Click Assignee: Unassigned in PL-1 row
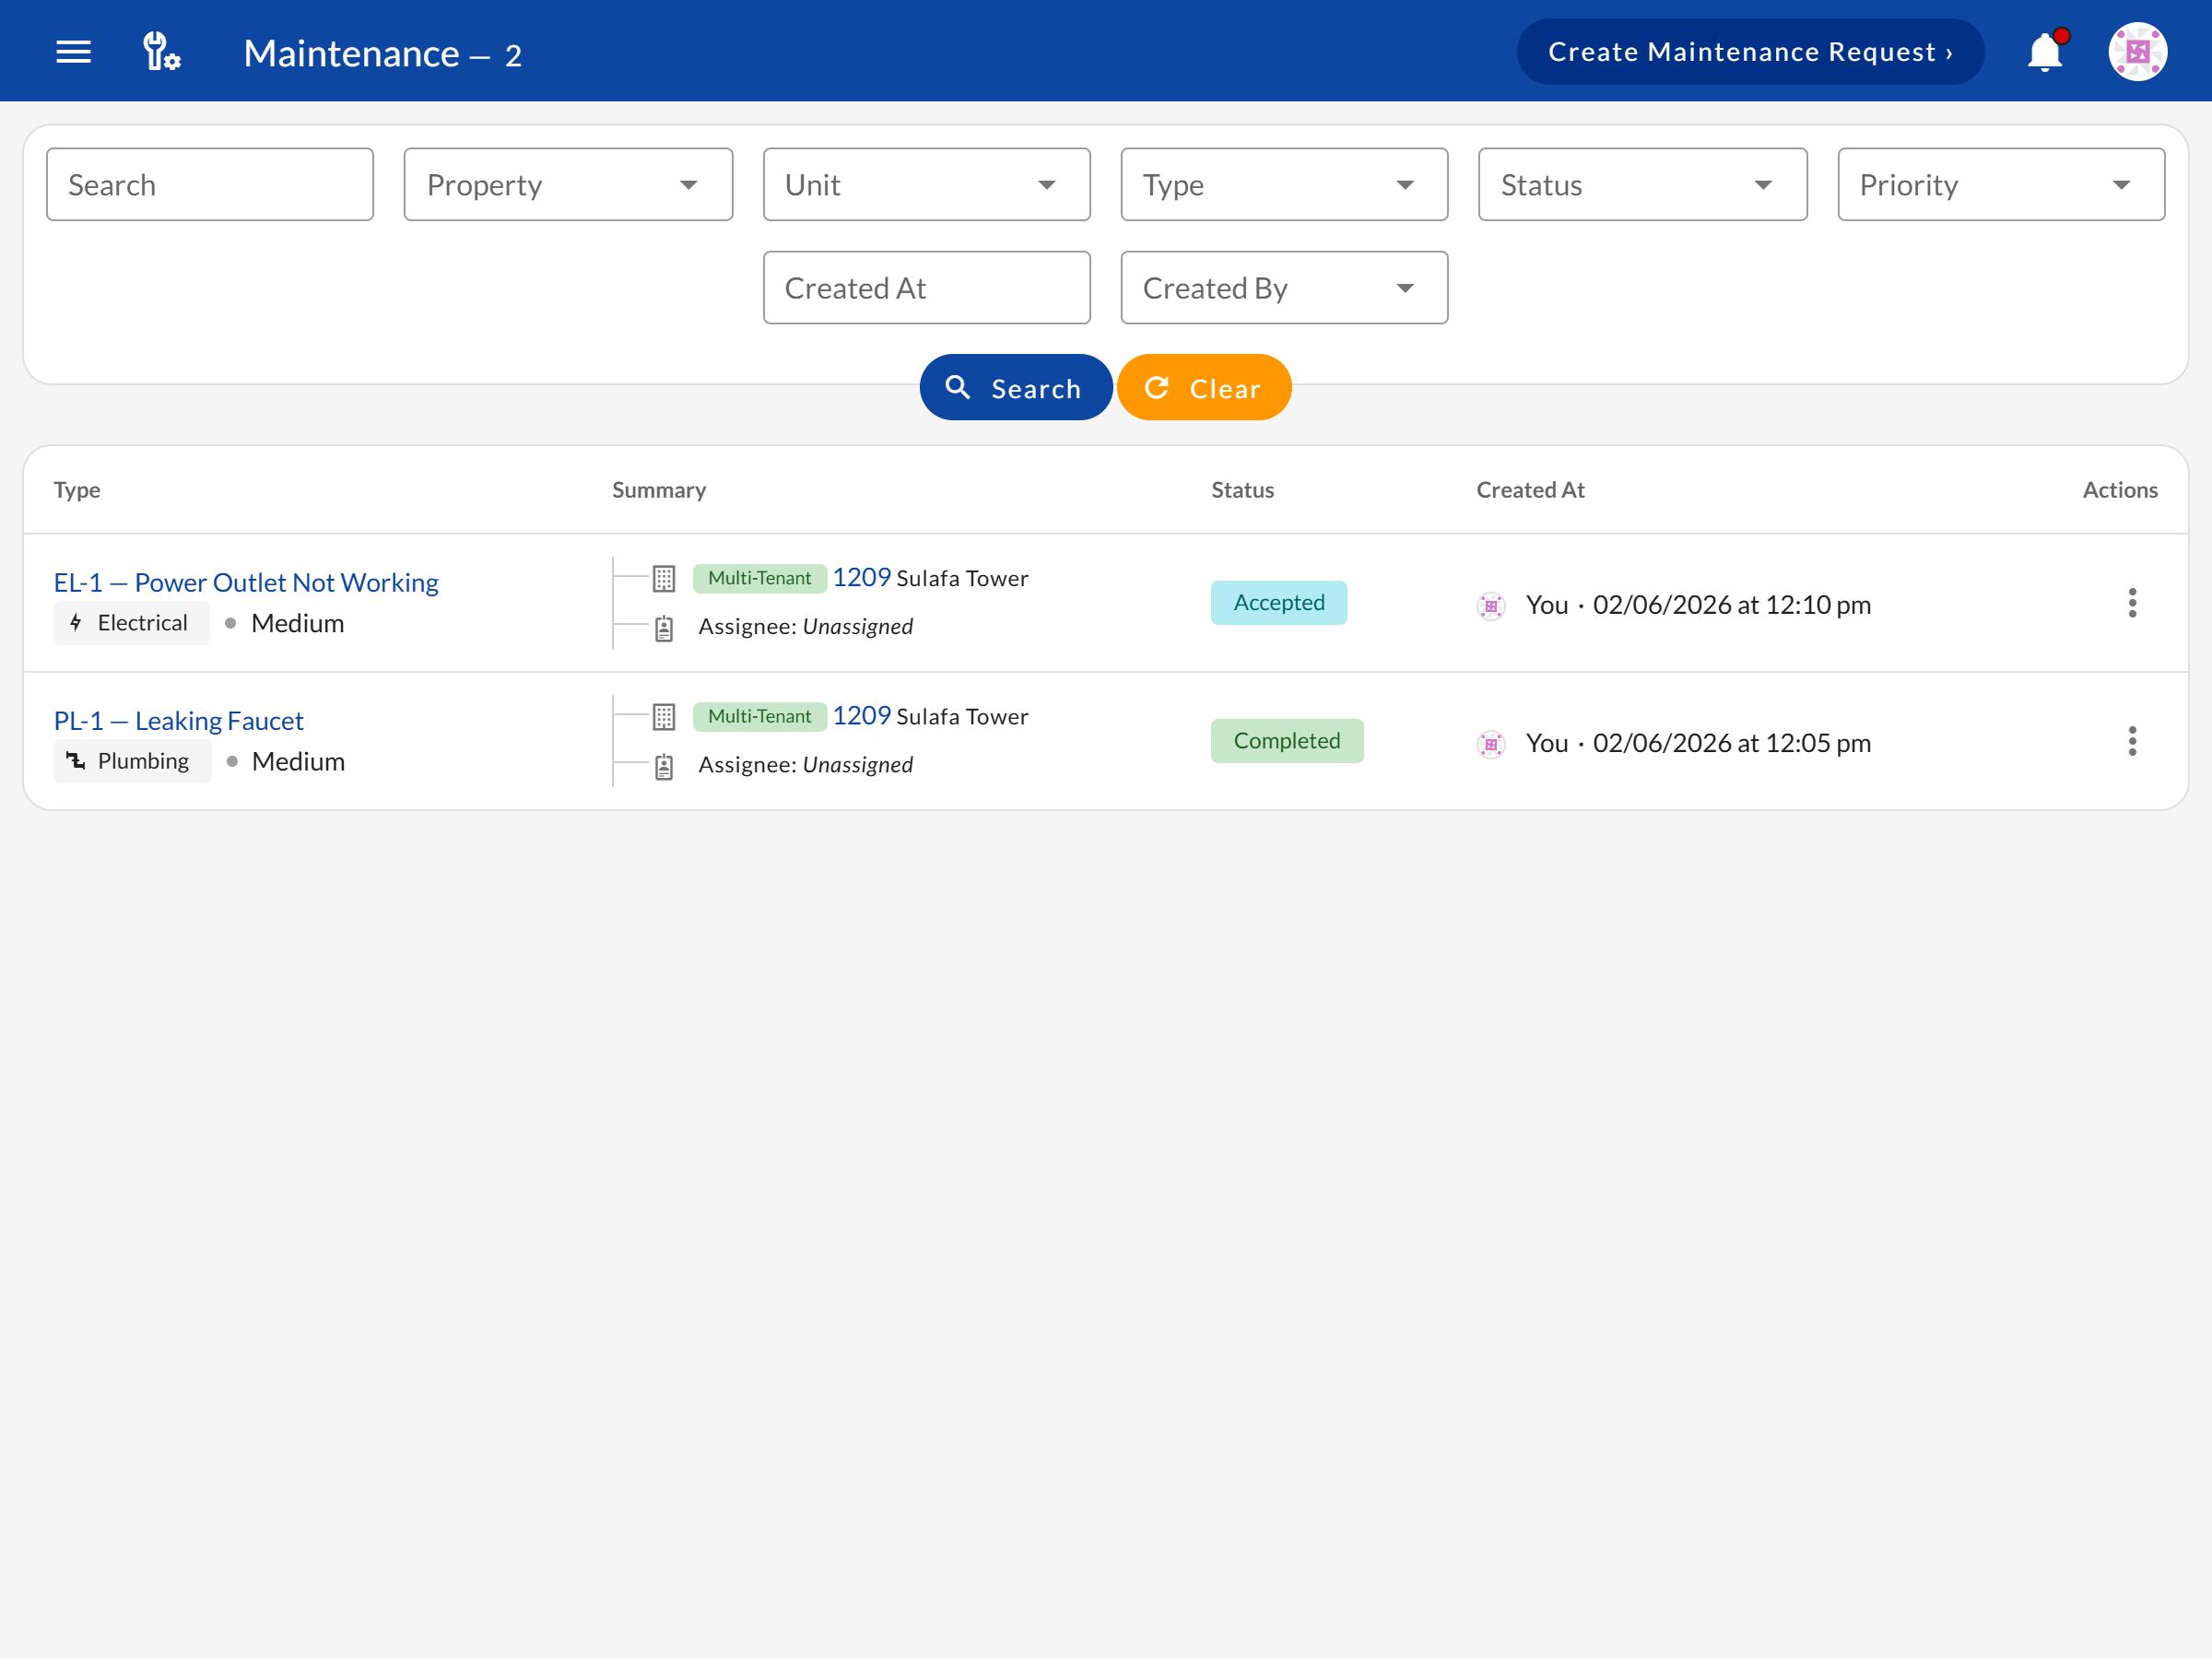Screen dimensions: 2212x1659 805,764
